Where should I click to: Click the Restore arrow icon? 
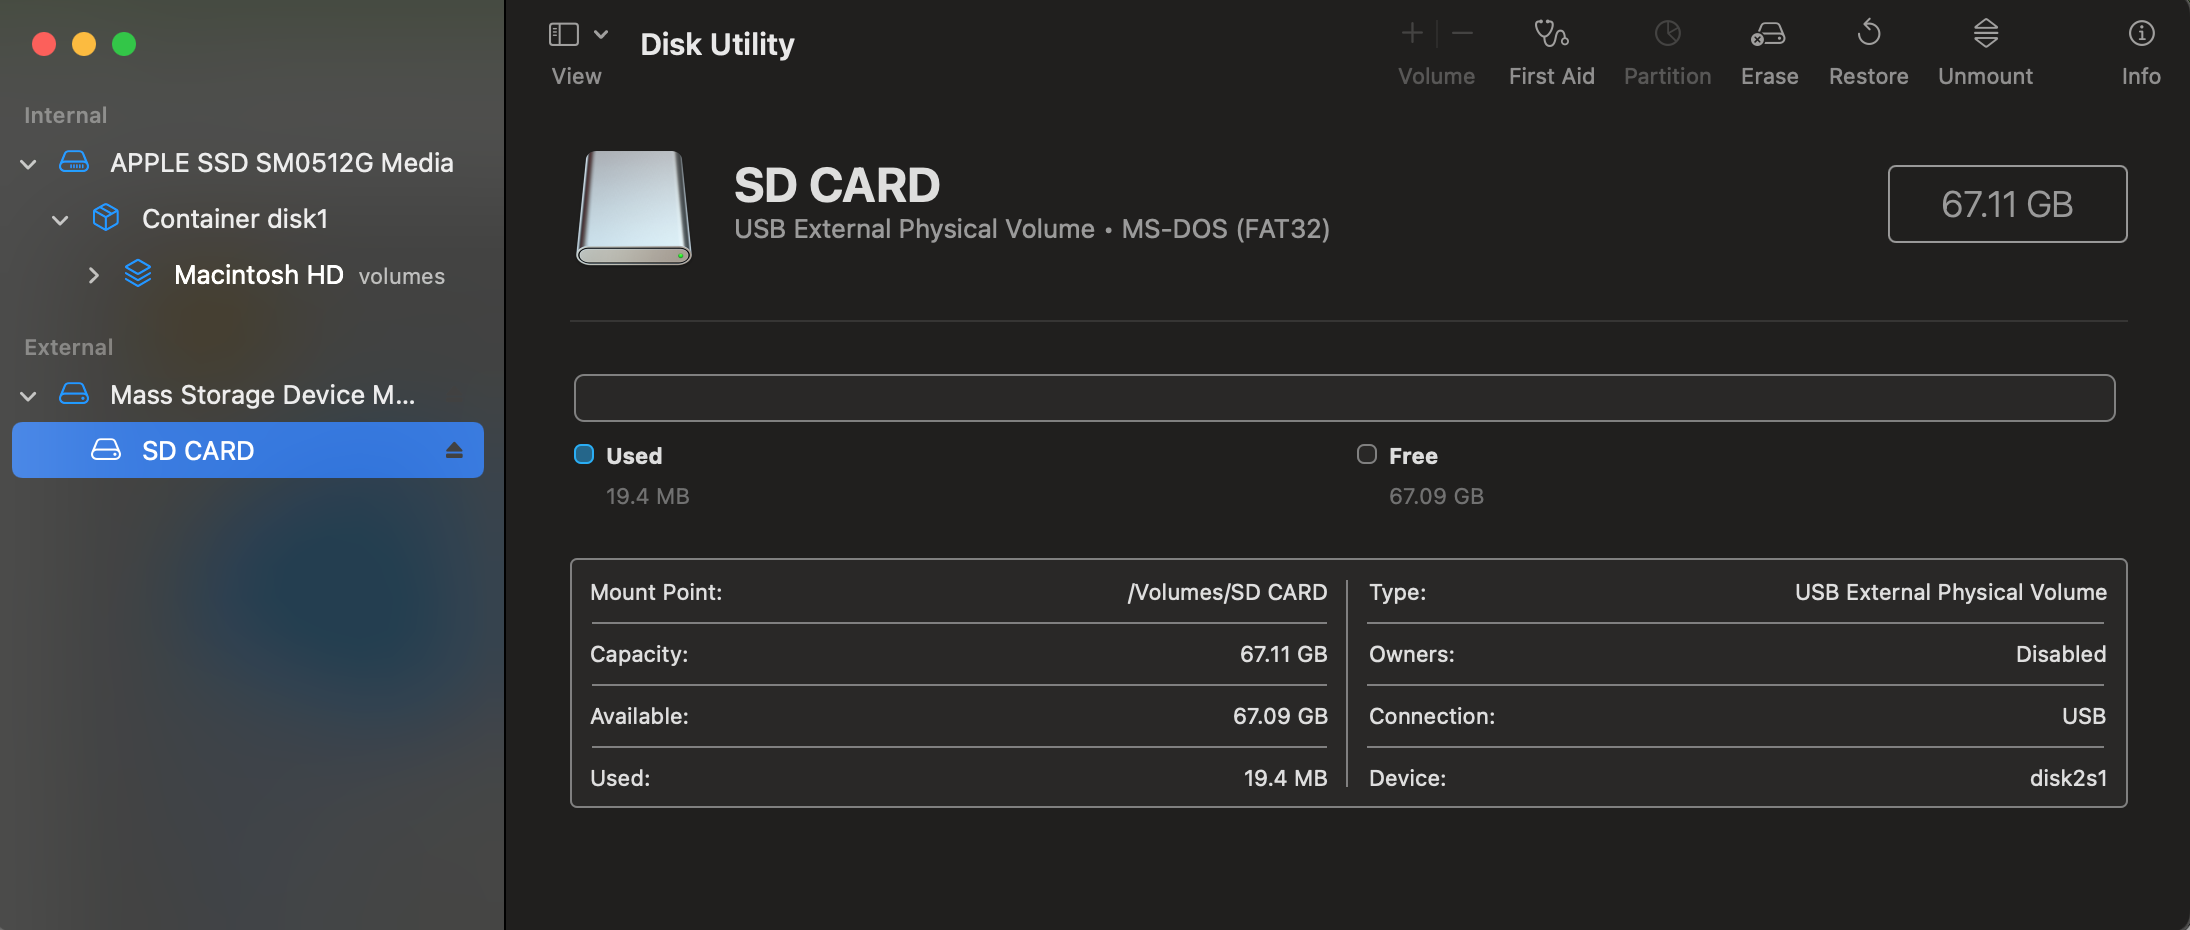[x=1868, y=33]
